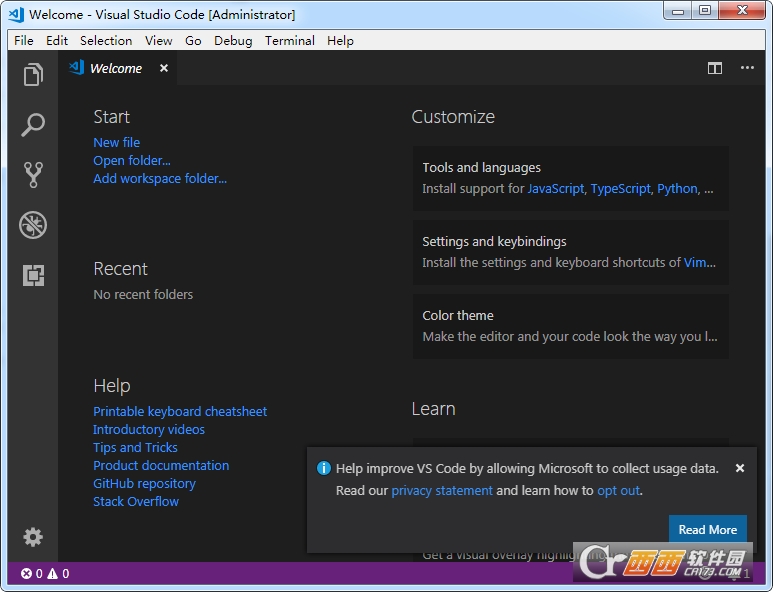Open the Explorer view in activity bar

click(x=33, y=74)
